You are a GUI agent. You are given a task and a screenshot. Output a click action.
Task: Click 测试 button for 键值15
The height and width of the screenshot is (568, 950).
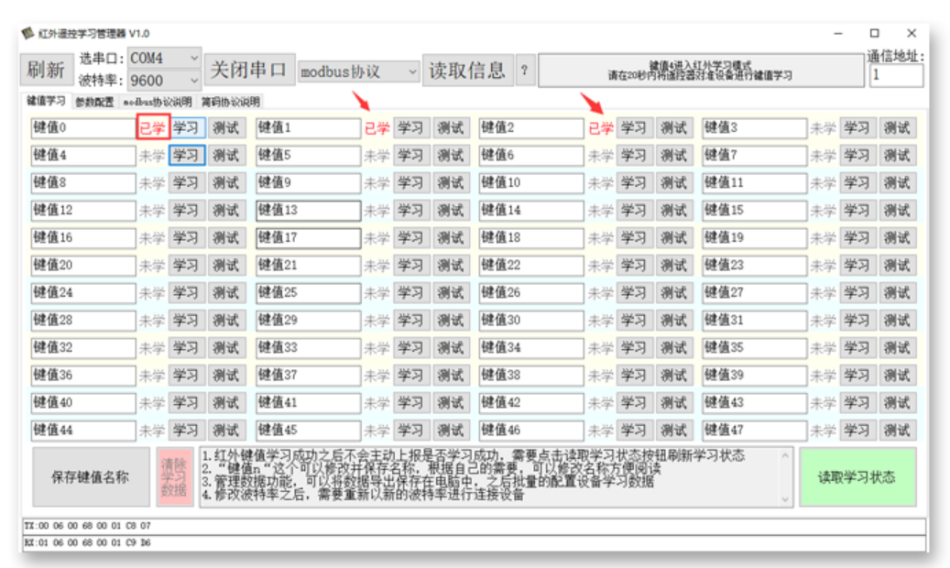(897, 210)
